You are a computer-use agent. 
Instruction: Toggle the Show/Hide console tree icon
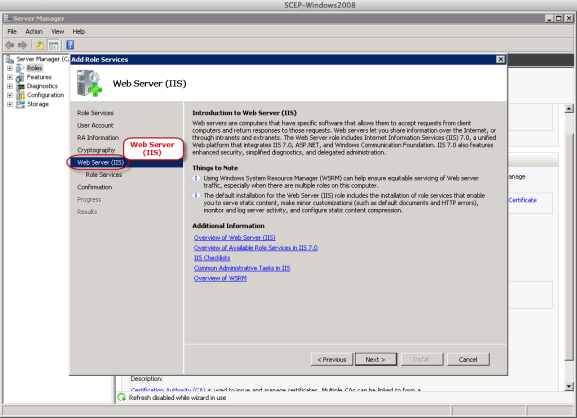[53, 45]
